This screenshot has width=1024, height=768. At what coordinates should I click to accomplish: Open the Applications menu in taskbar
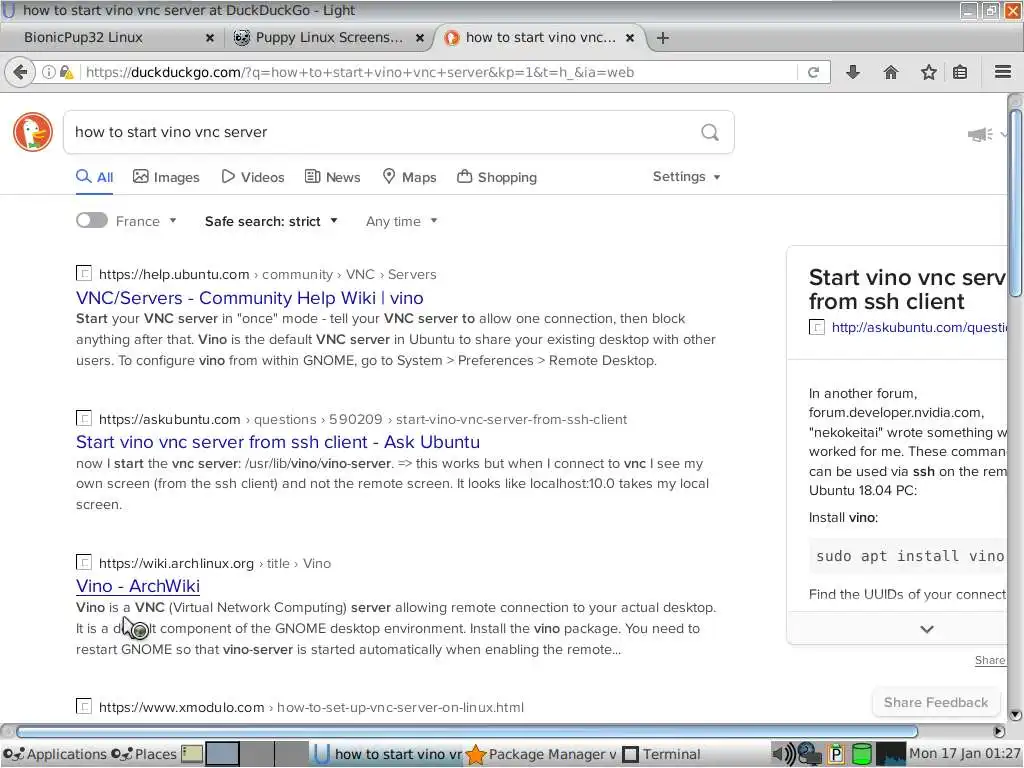pyautogui.click(x=54, y=754)
